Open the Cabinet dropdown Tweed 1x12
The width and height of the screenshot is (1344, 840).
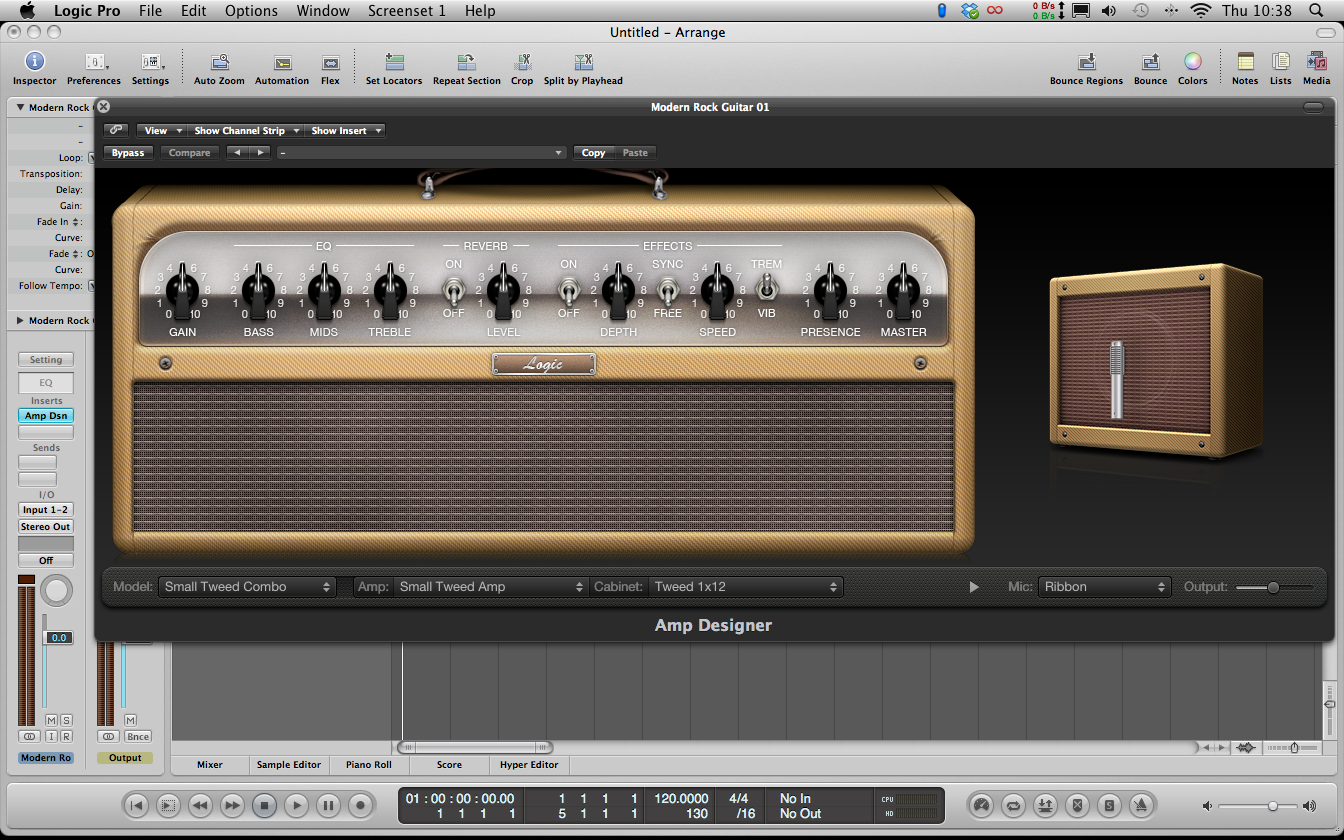745,587
